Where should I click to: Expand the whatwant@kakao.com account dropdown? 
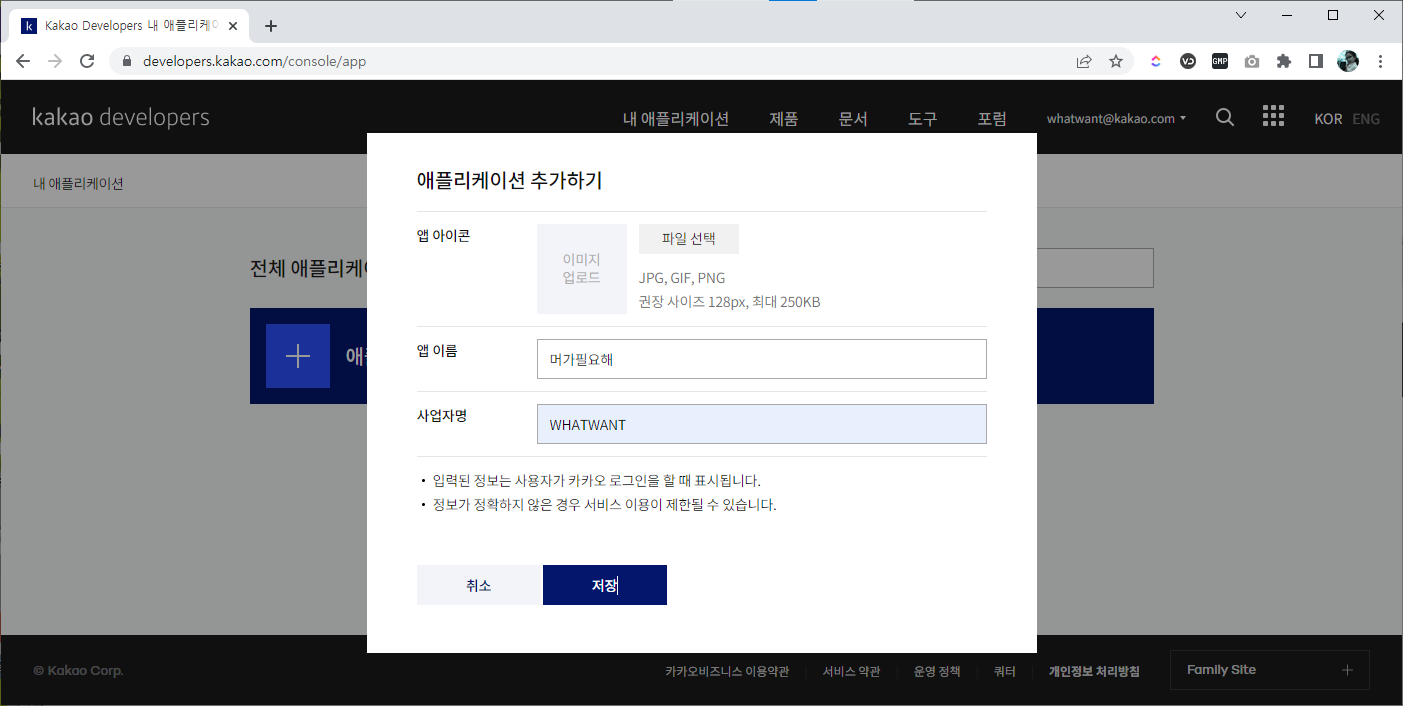click(x=1116, y=118)
